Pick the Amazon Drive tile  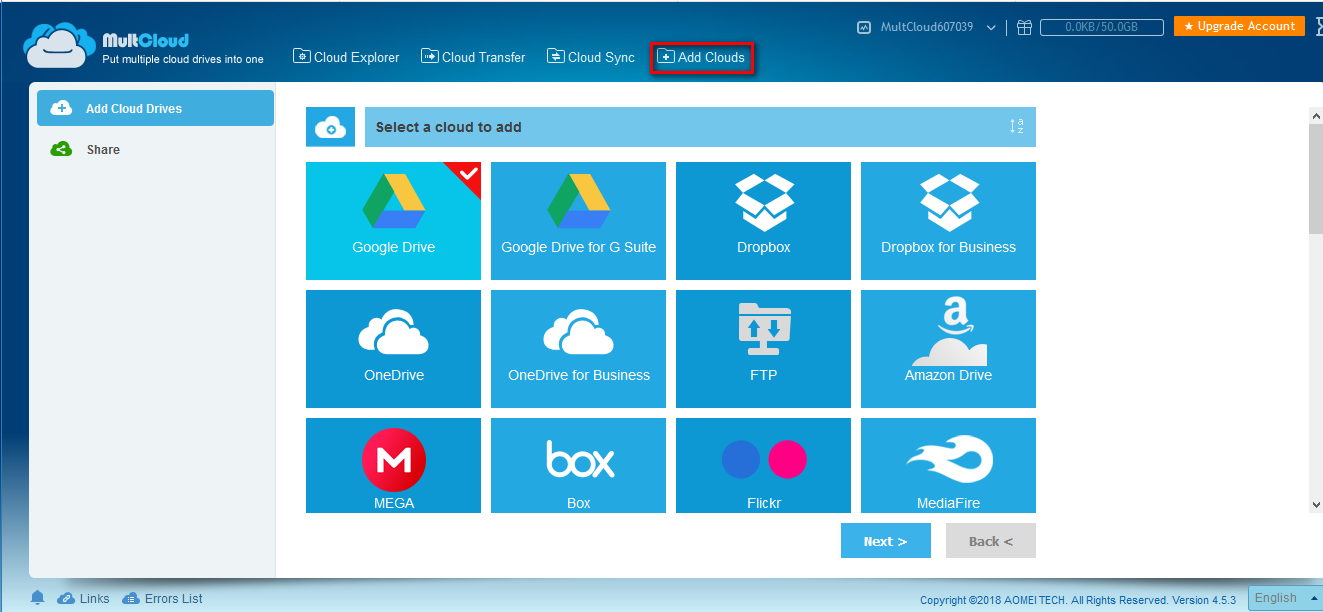948,349
